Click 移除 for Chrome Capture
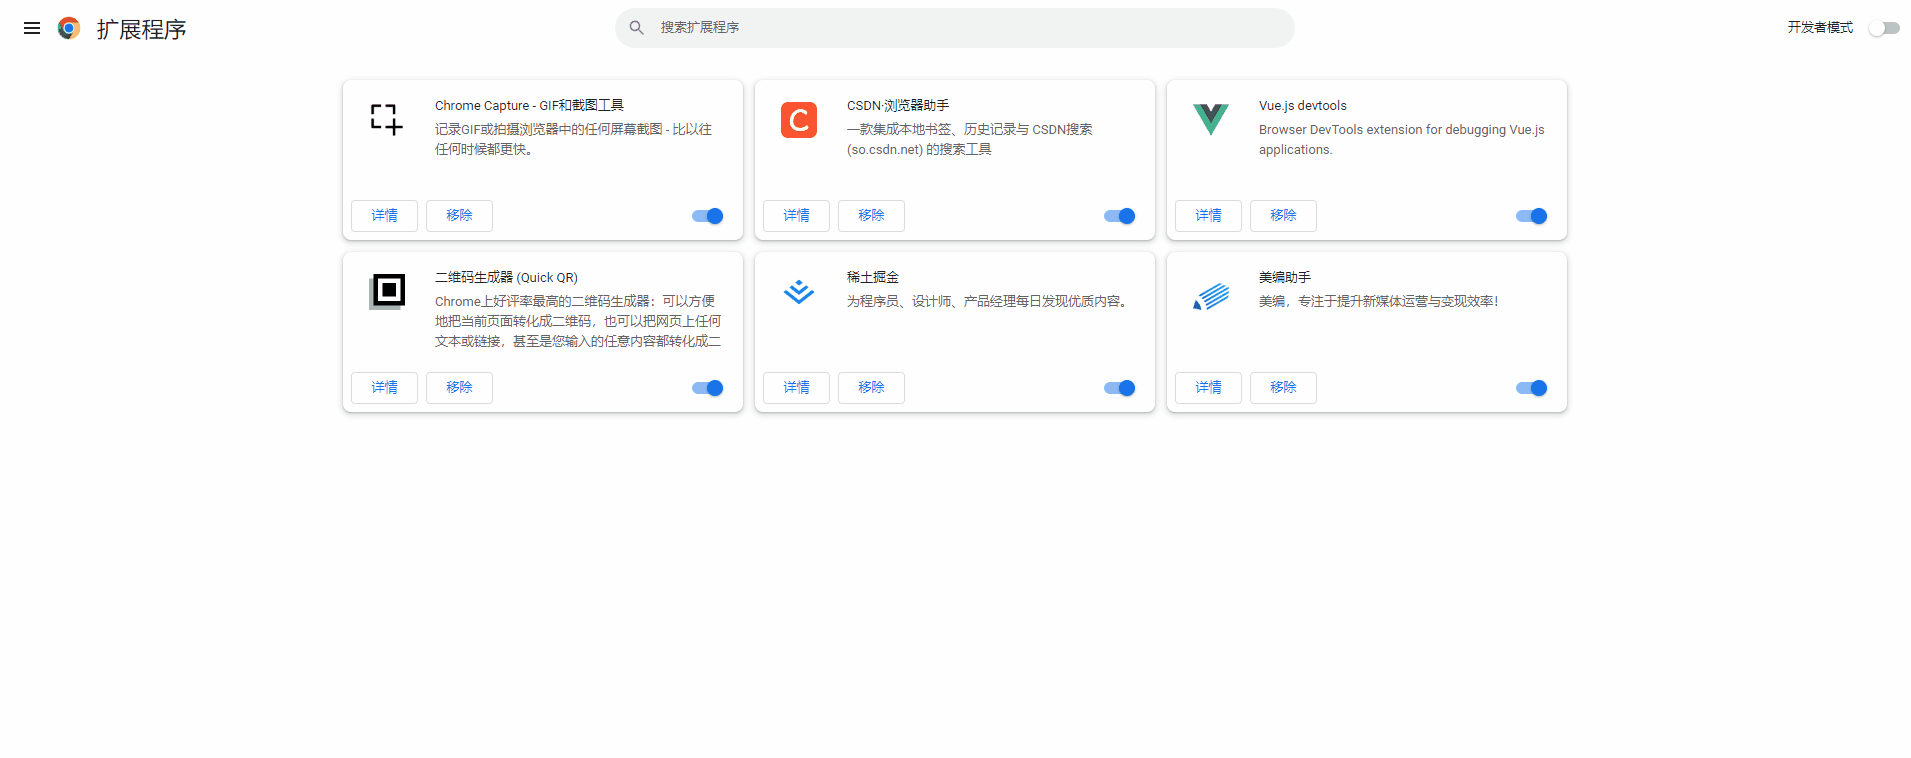Screen dimensions: 1911x758 pos(459,216)
